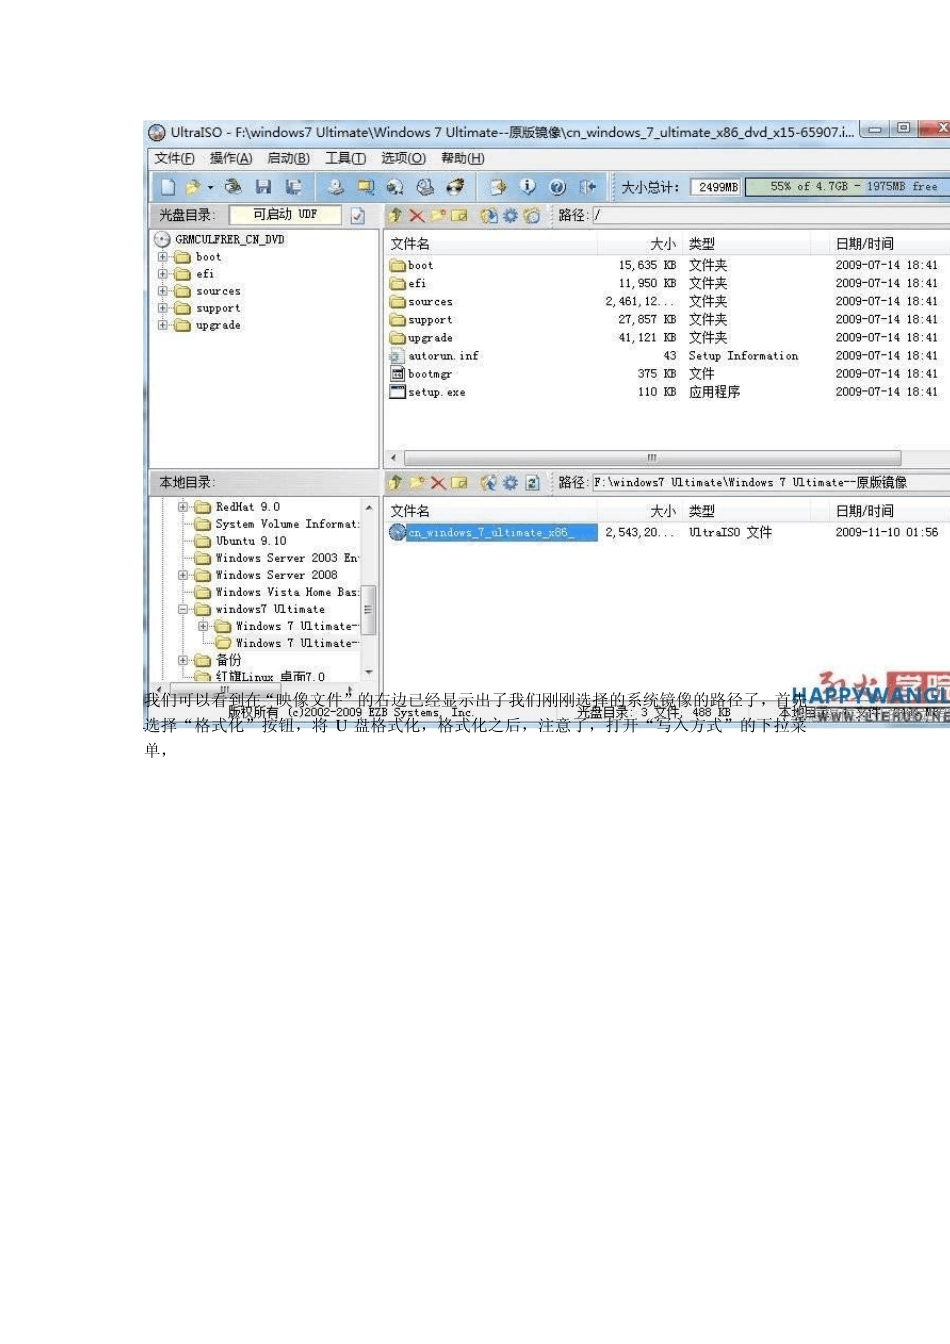Click disc pane Rename icon
The width and height of the screenshot is (950, 1344).
459,215
